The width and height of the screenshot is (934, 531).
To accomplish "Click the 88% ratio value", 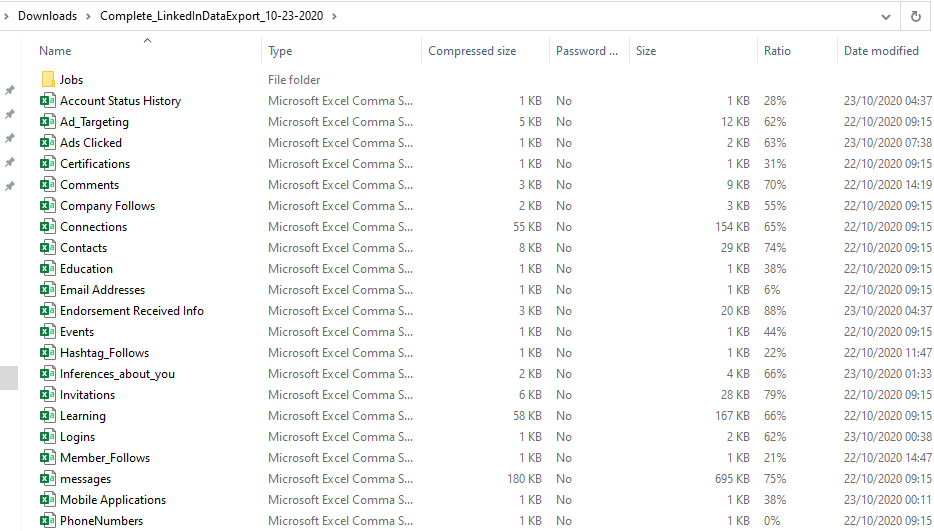I will (775, 310).
